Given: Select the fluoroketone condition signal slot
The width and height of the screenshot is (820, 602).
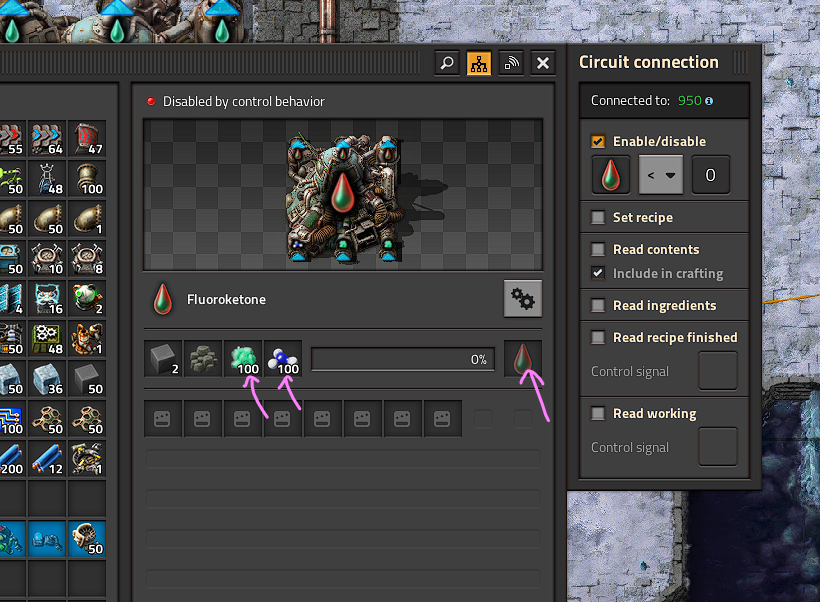Looking at the screenshot, I should point(610,175).
